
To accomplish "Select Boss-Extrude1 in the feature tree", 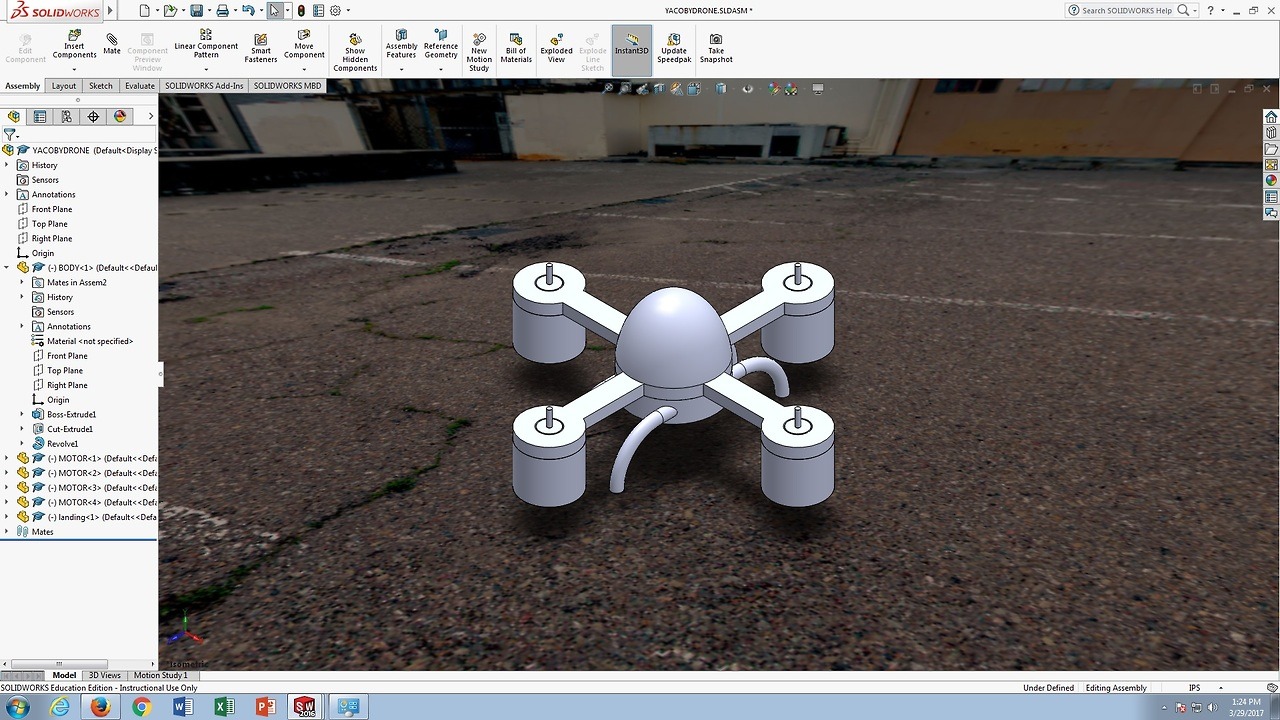I will coord(71,414).
